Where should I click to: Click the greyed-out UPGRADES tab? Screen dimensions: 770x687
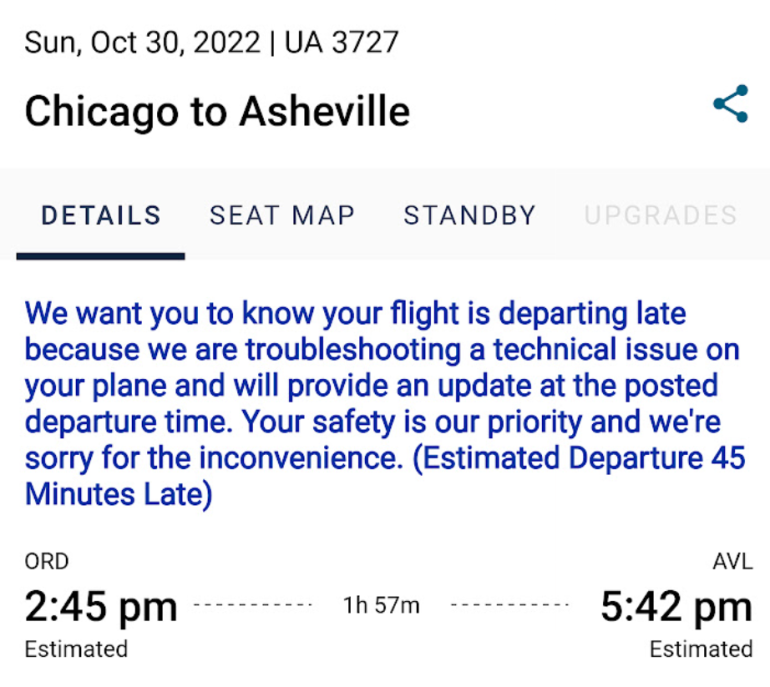661,215
